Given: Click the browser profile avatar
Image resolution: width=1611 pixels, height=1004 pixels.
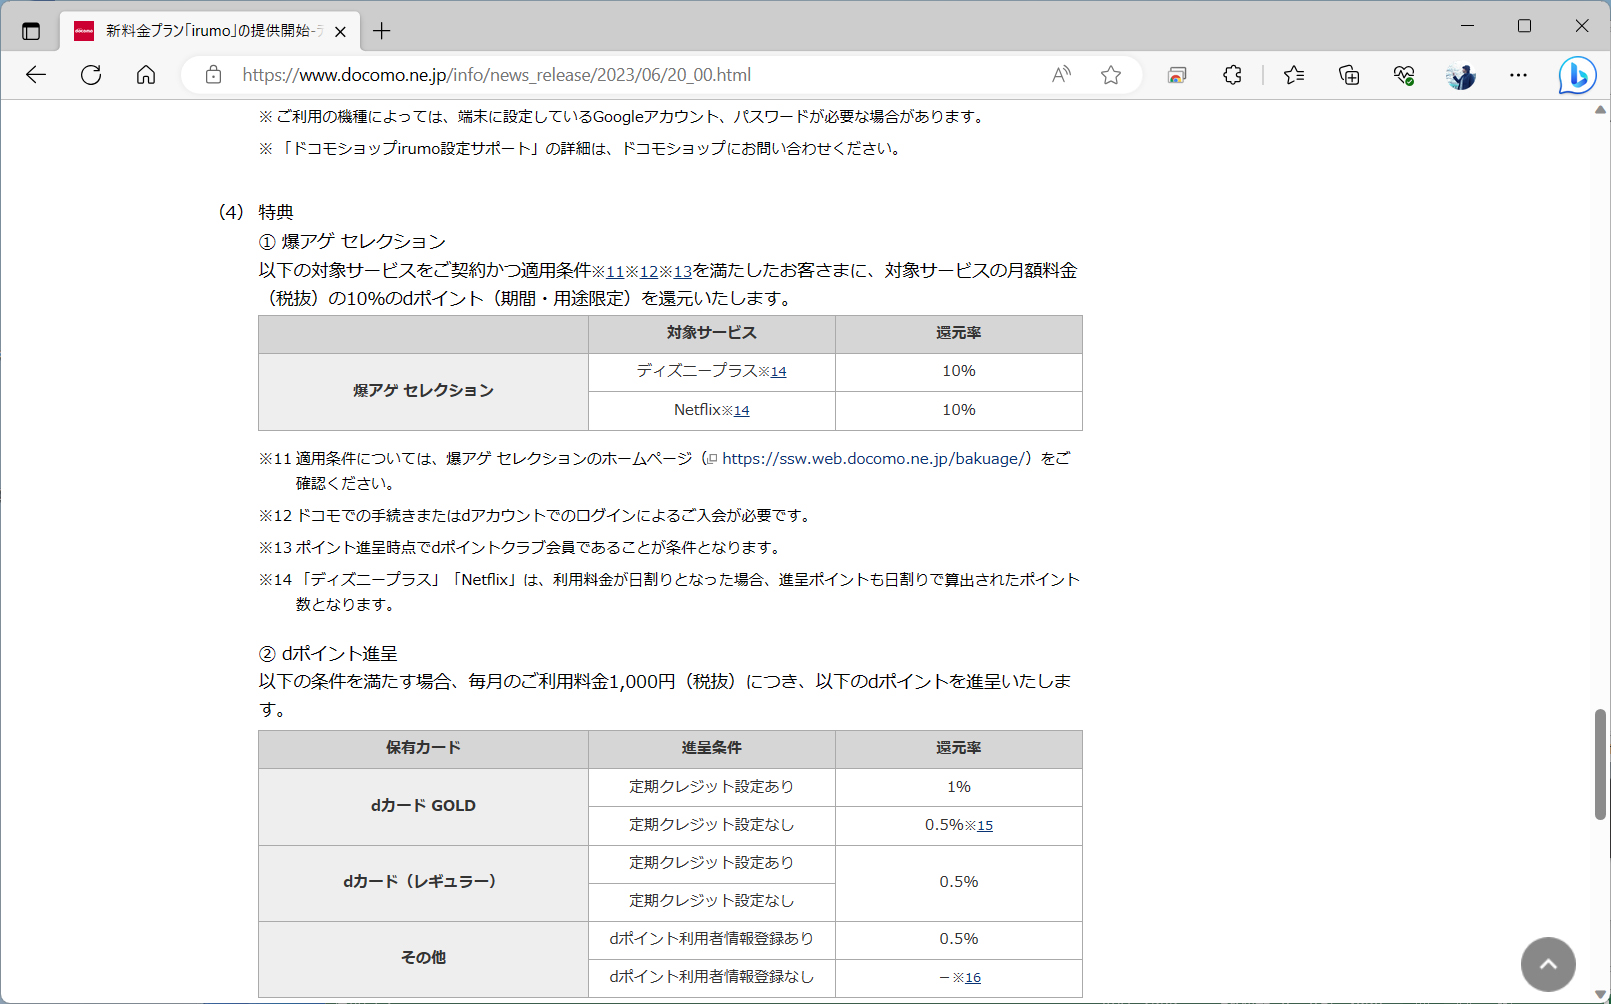Looking at the screenshot, I should point(1461,74).
